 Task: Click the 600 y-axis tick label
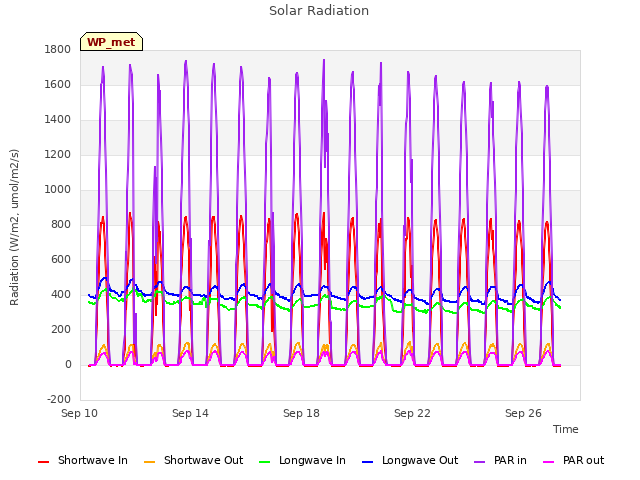point(61,260)
